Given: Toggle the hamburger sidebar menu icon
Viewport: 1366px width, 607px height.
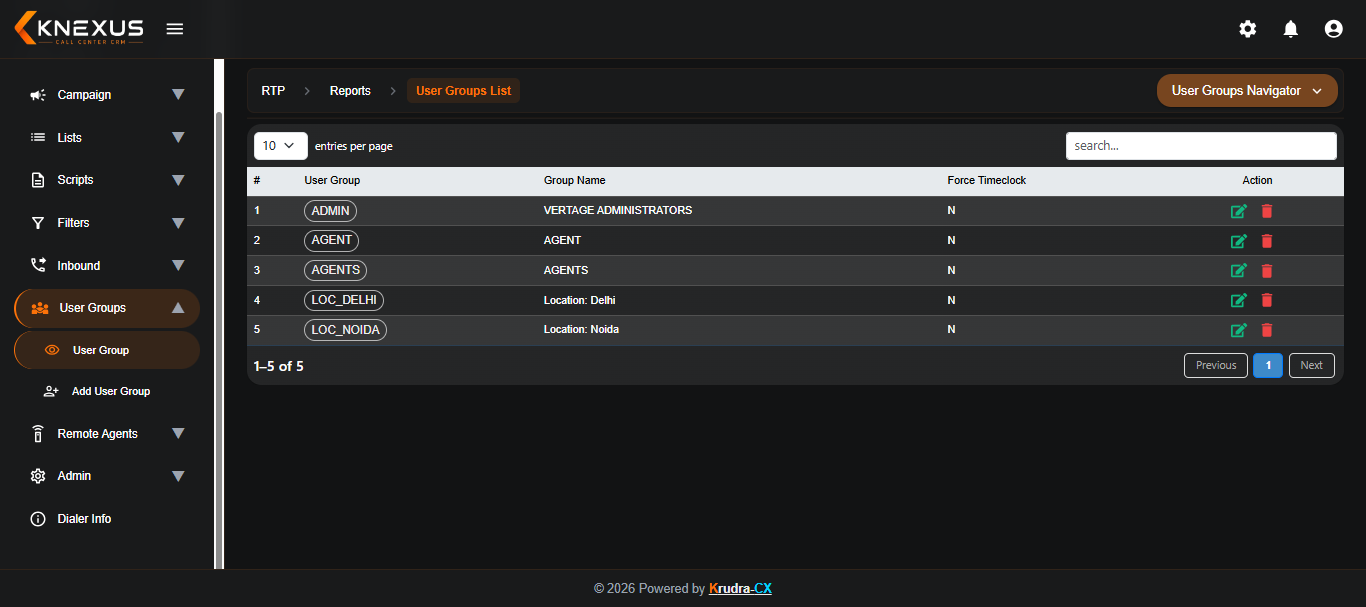Looking at the screenshot, I should pyautogui.click(x=175, y=29).
